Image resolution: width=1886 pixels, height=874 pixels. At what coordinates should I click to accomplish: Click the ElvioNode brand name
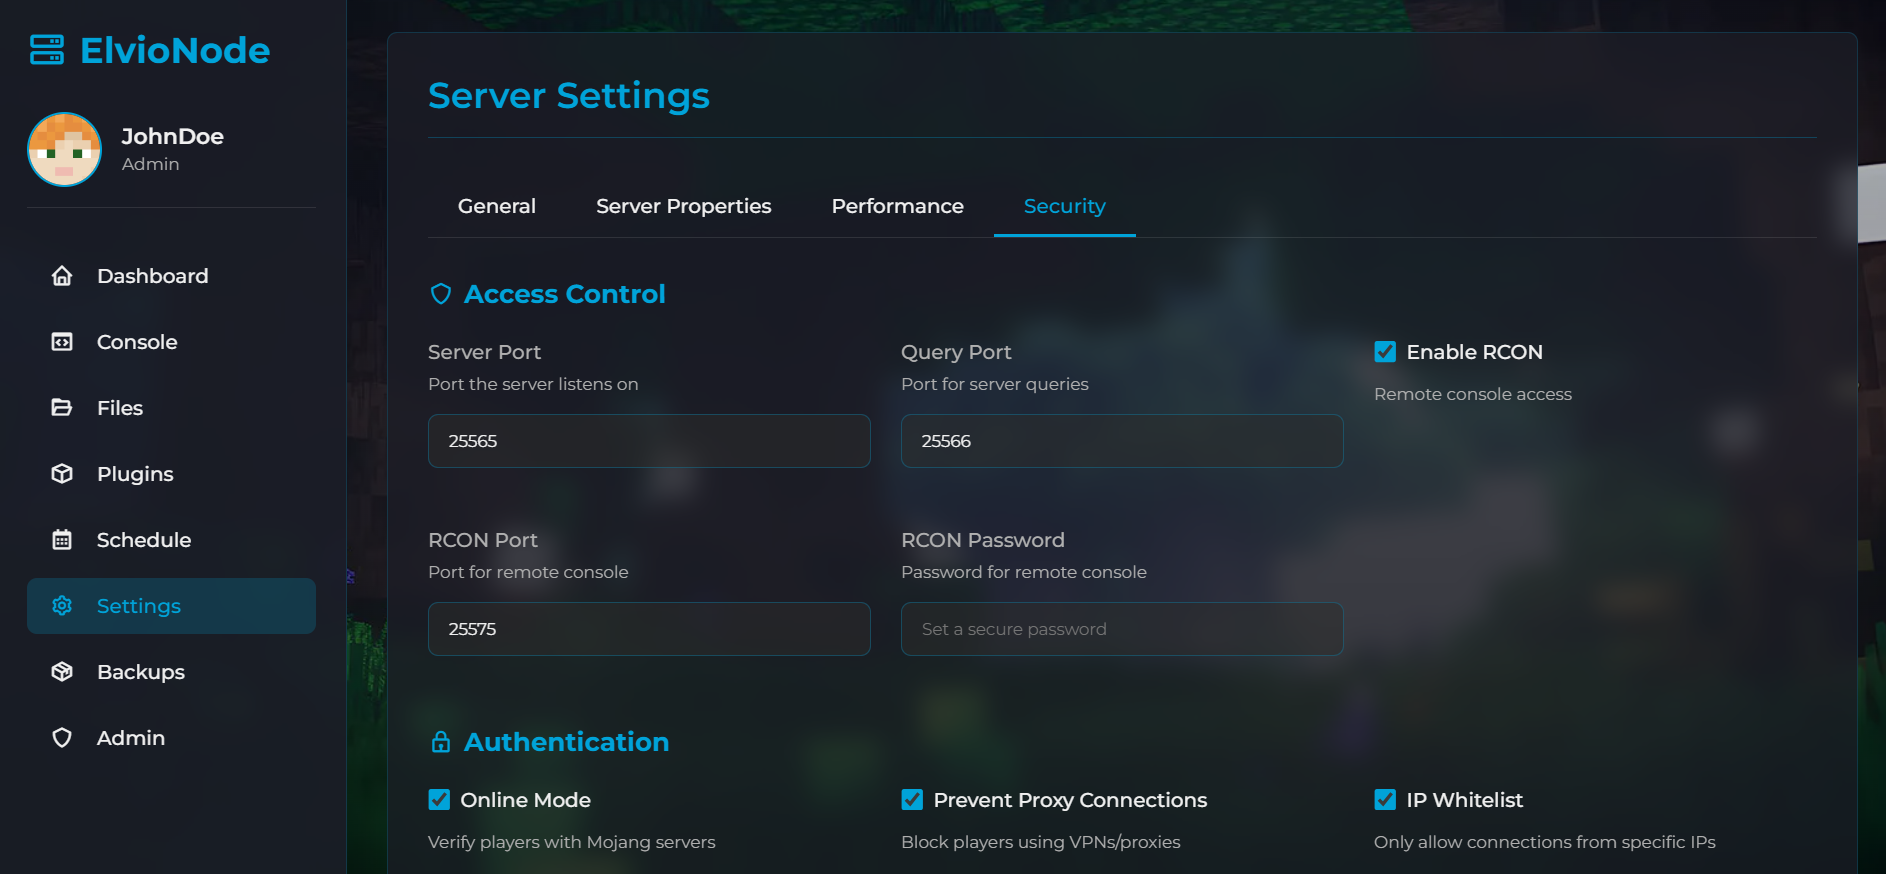175,50
